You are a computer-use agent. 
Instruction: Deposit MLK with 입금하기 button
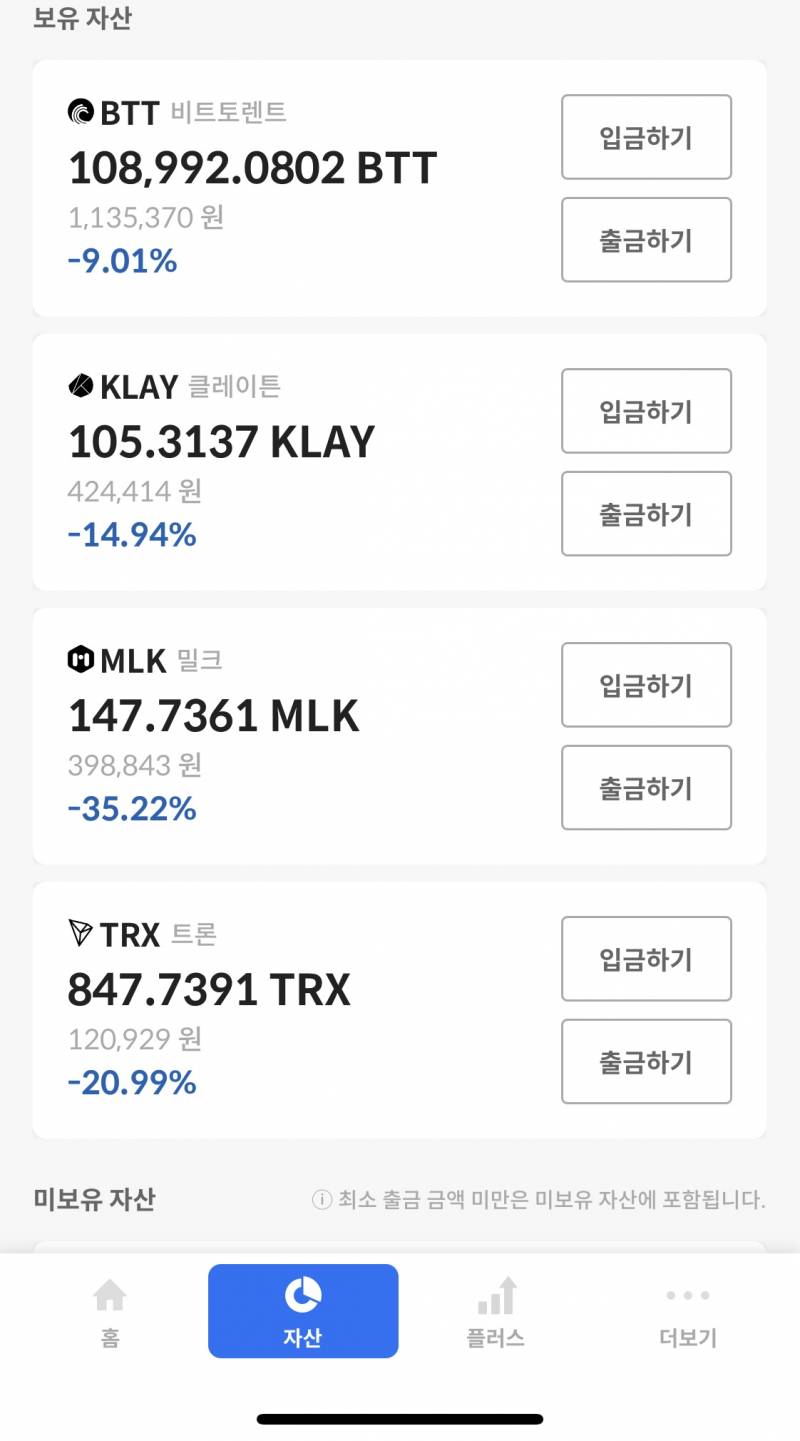646,685
